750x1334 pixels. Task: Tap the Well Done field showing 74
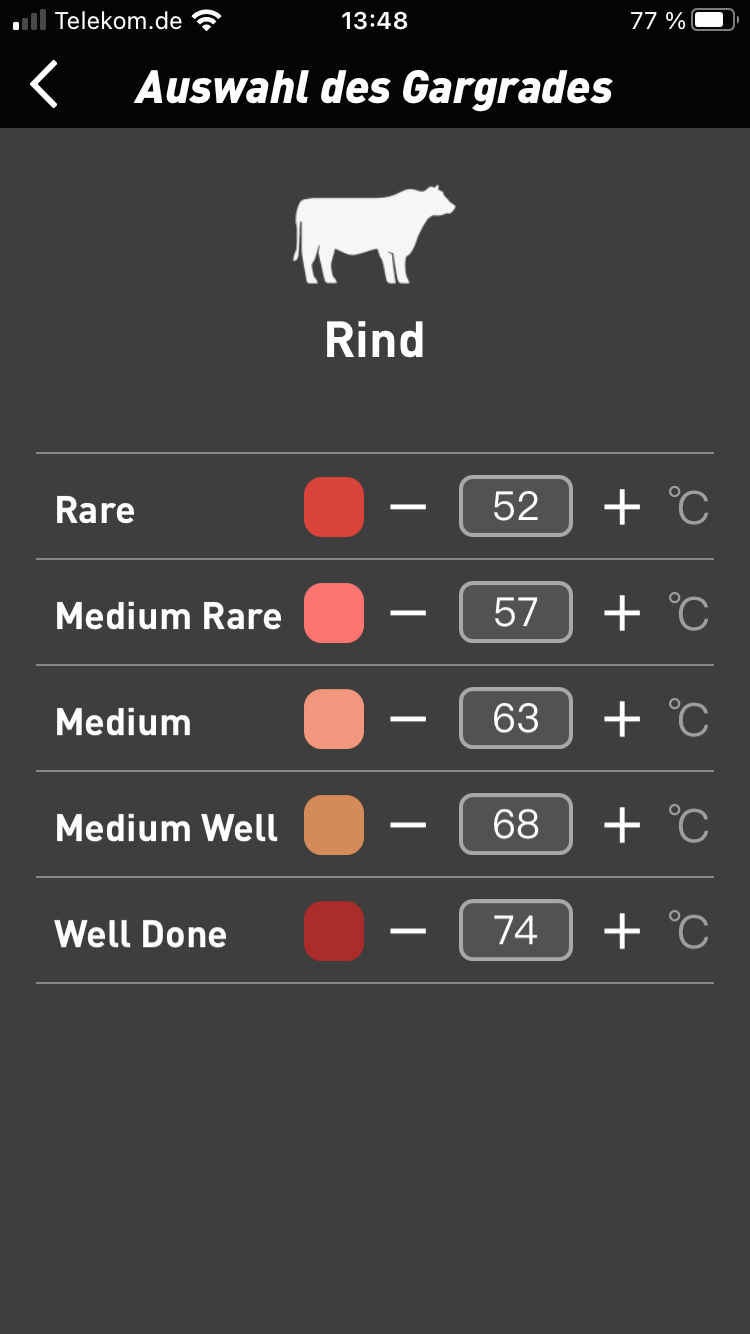coord(516,931)
